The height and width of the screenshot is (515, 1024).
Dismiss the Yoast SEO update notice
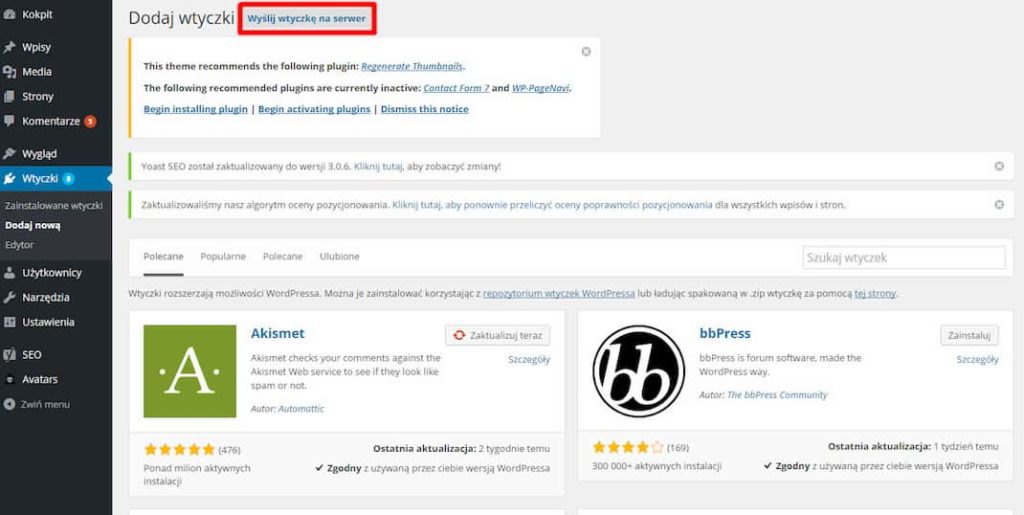pos(998,166)
